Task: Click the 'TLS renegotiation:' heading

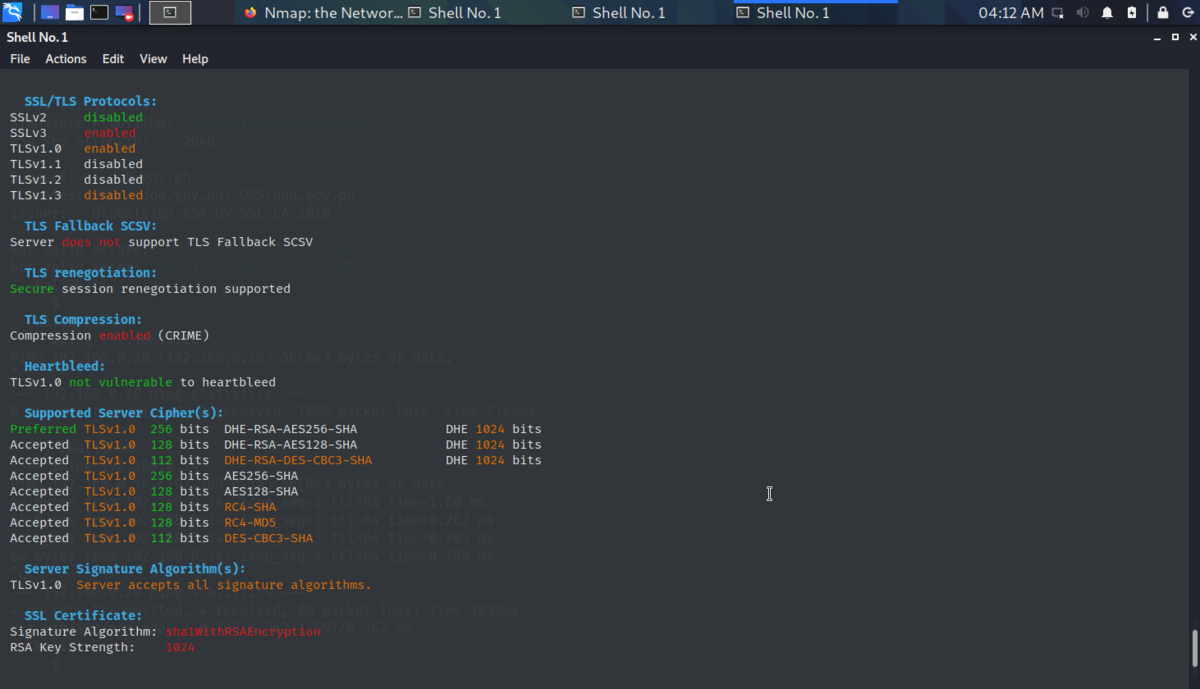Action: pyautogui.click(x=91, y=273)
